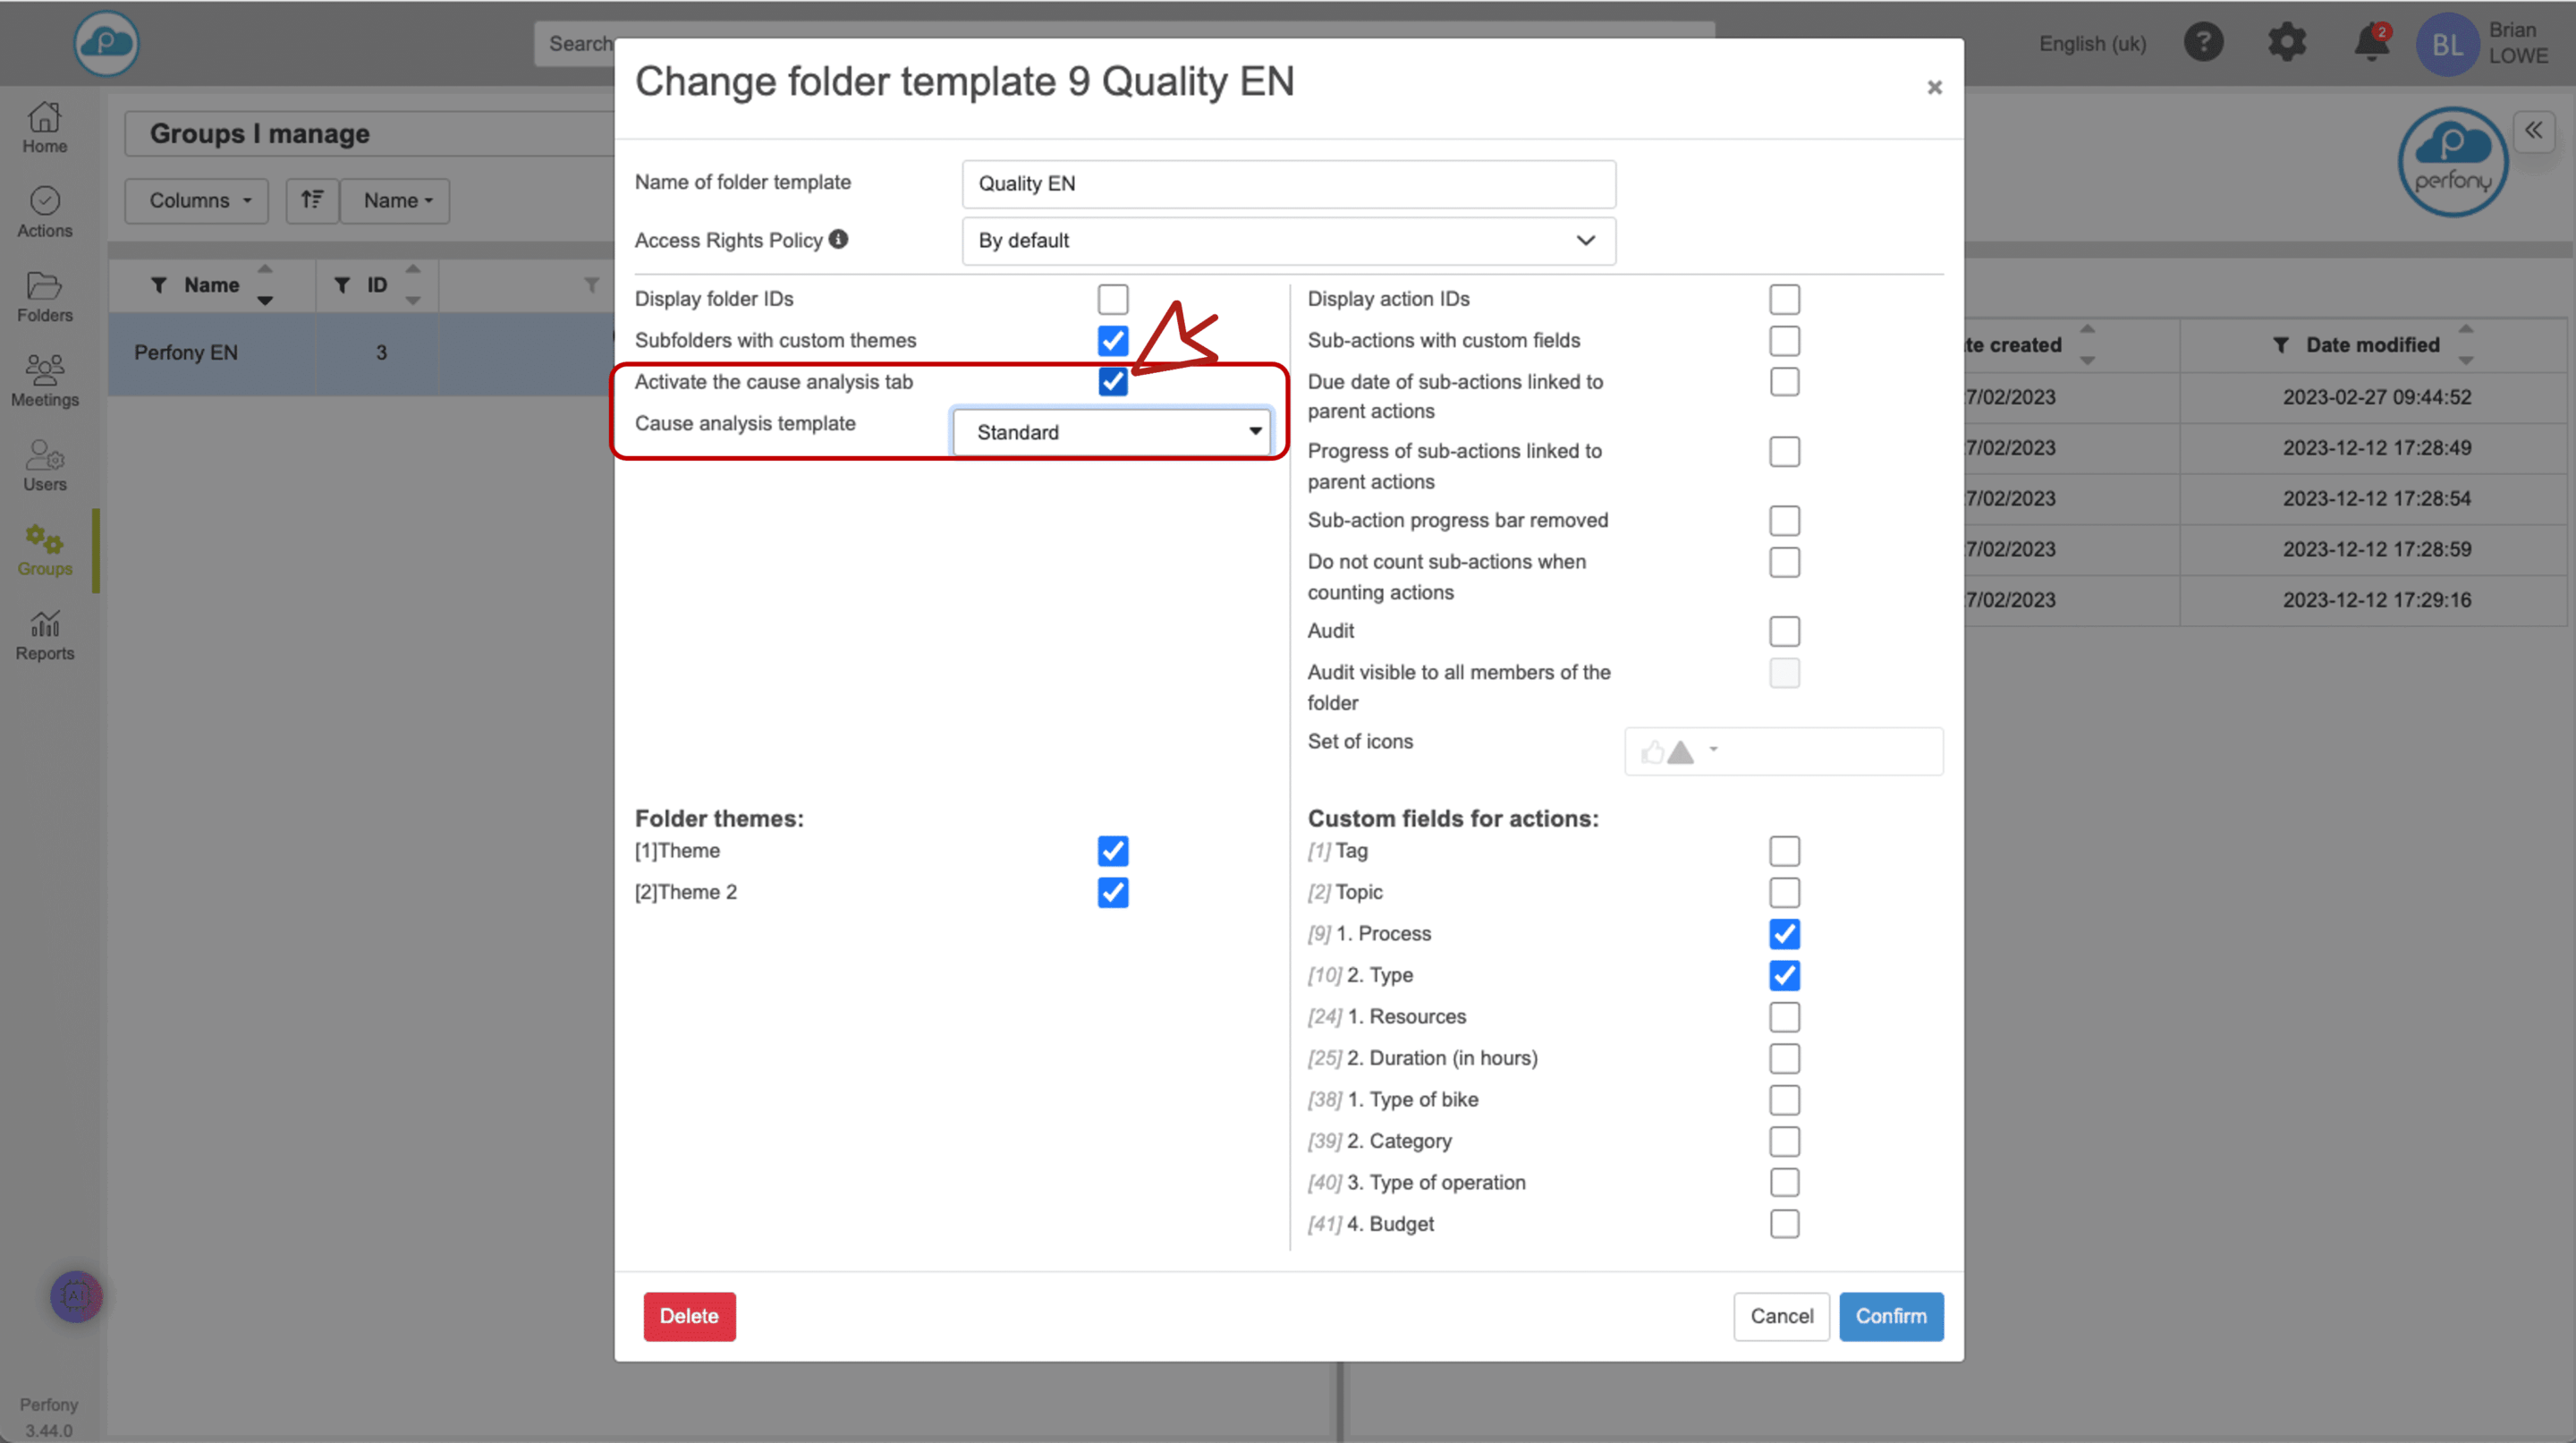Open the Cause analysis template dropdown

[1112, 432]
